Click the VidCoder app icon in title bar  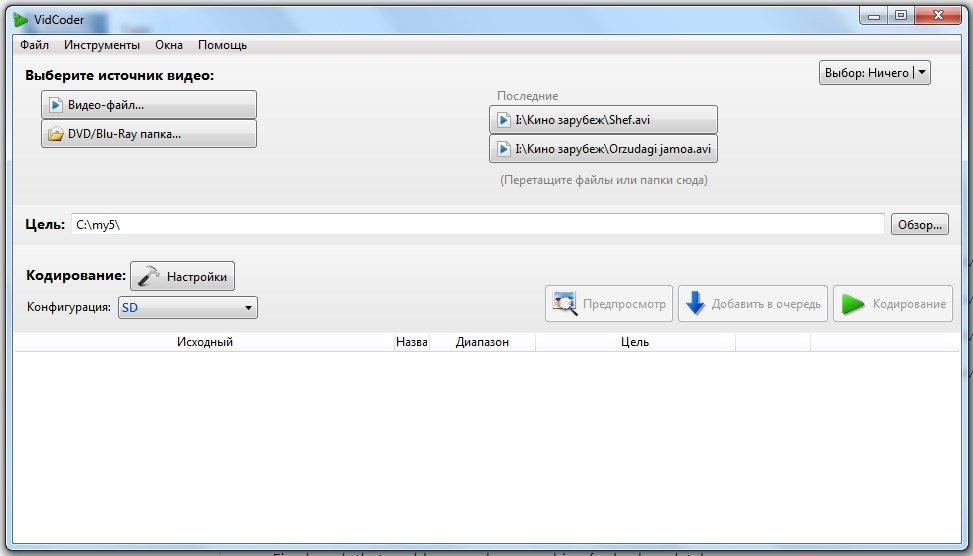(21, 20)
